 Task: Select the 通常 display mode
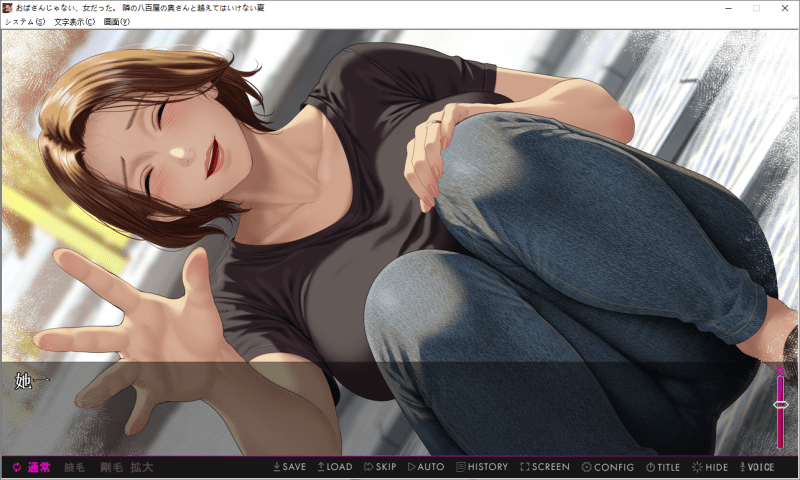point(39,467)
